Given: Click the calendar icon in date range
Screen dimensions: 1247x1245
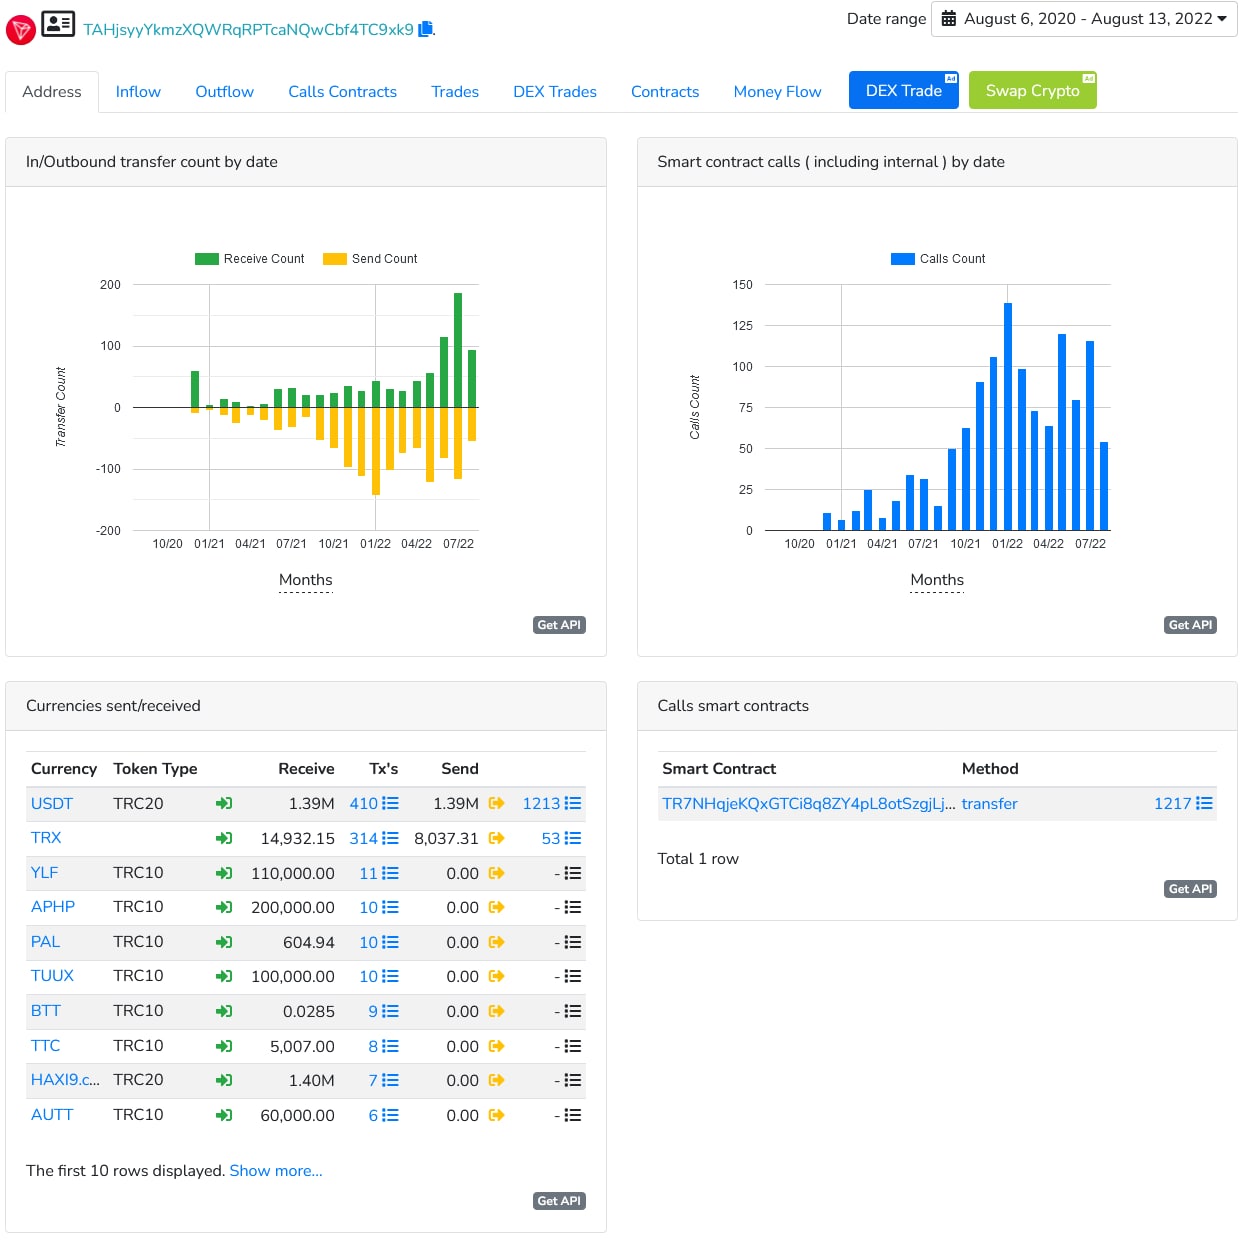Looking at the screenshot, I should coord(949,19).
